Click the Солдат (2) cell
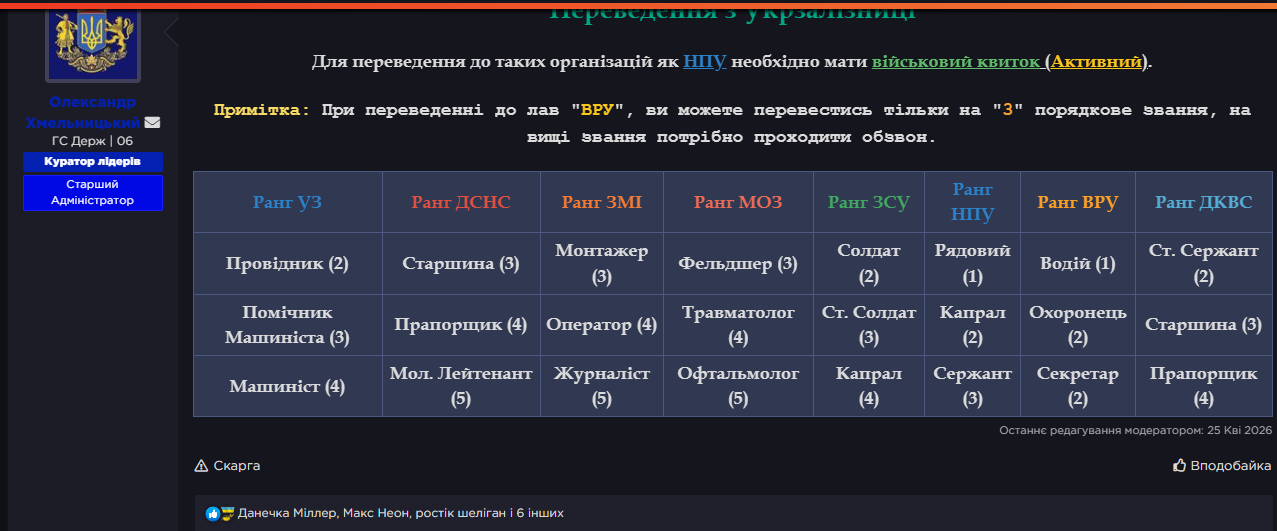1277x531 pixels. tap(869, 264)
